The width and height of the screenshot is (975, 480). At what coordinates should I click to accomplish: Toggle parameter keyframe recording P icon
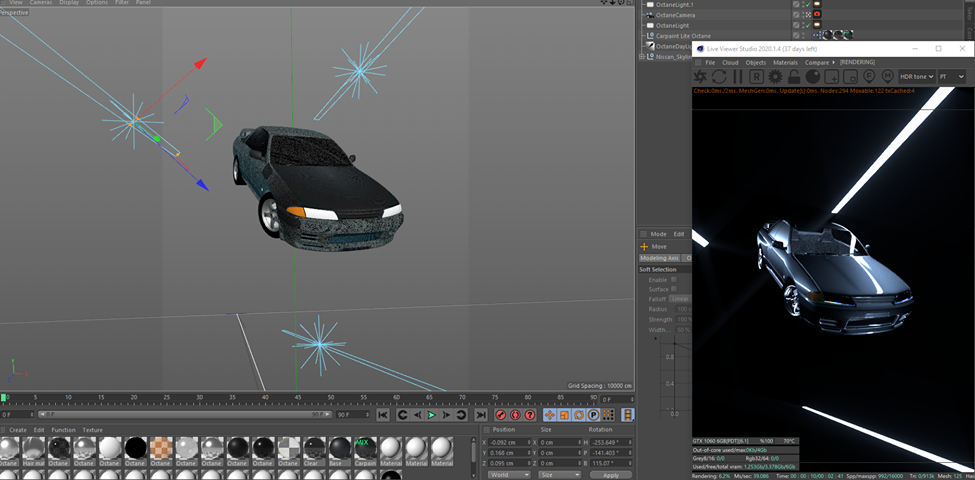pos(594,415)
